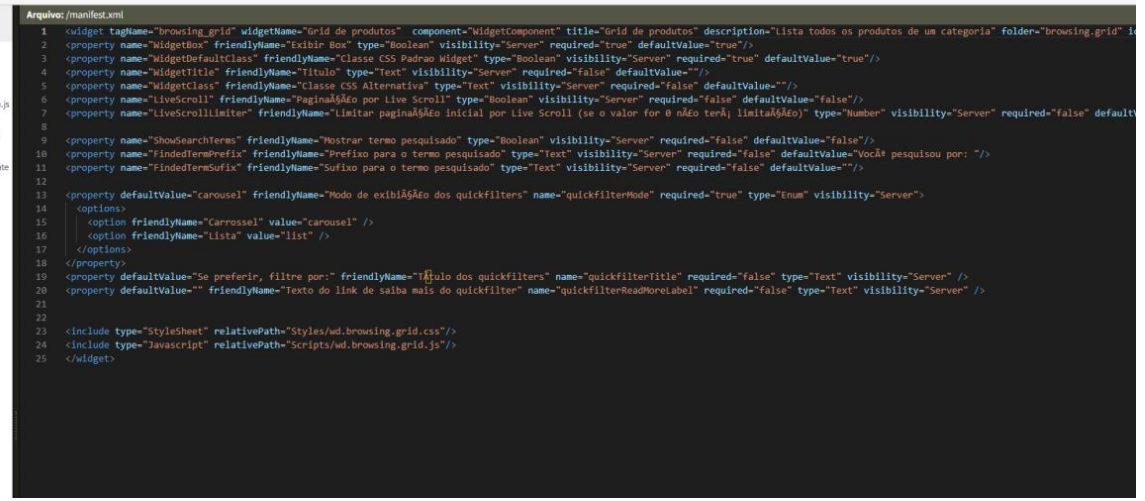Click line number 12 in the gutter
Screen dimensions: 1145x501
tap(42, 181)
